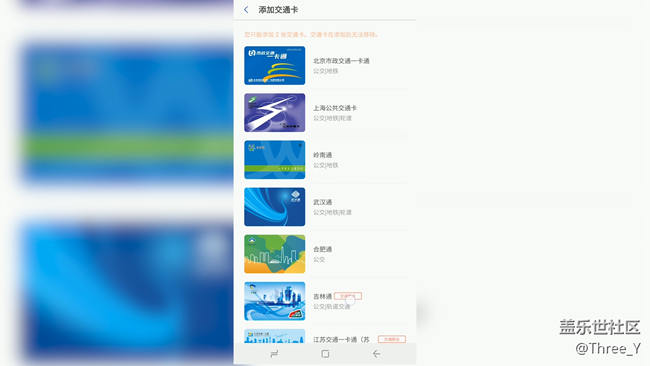Tap the Back navigation icon
This screenshot has width=650, height=366.
pos(376,354)
